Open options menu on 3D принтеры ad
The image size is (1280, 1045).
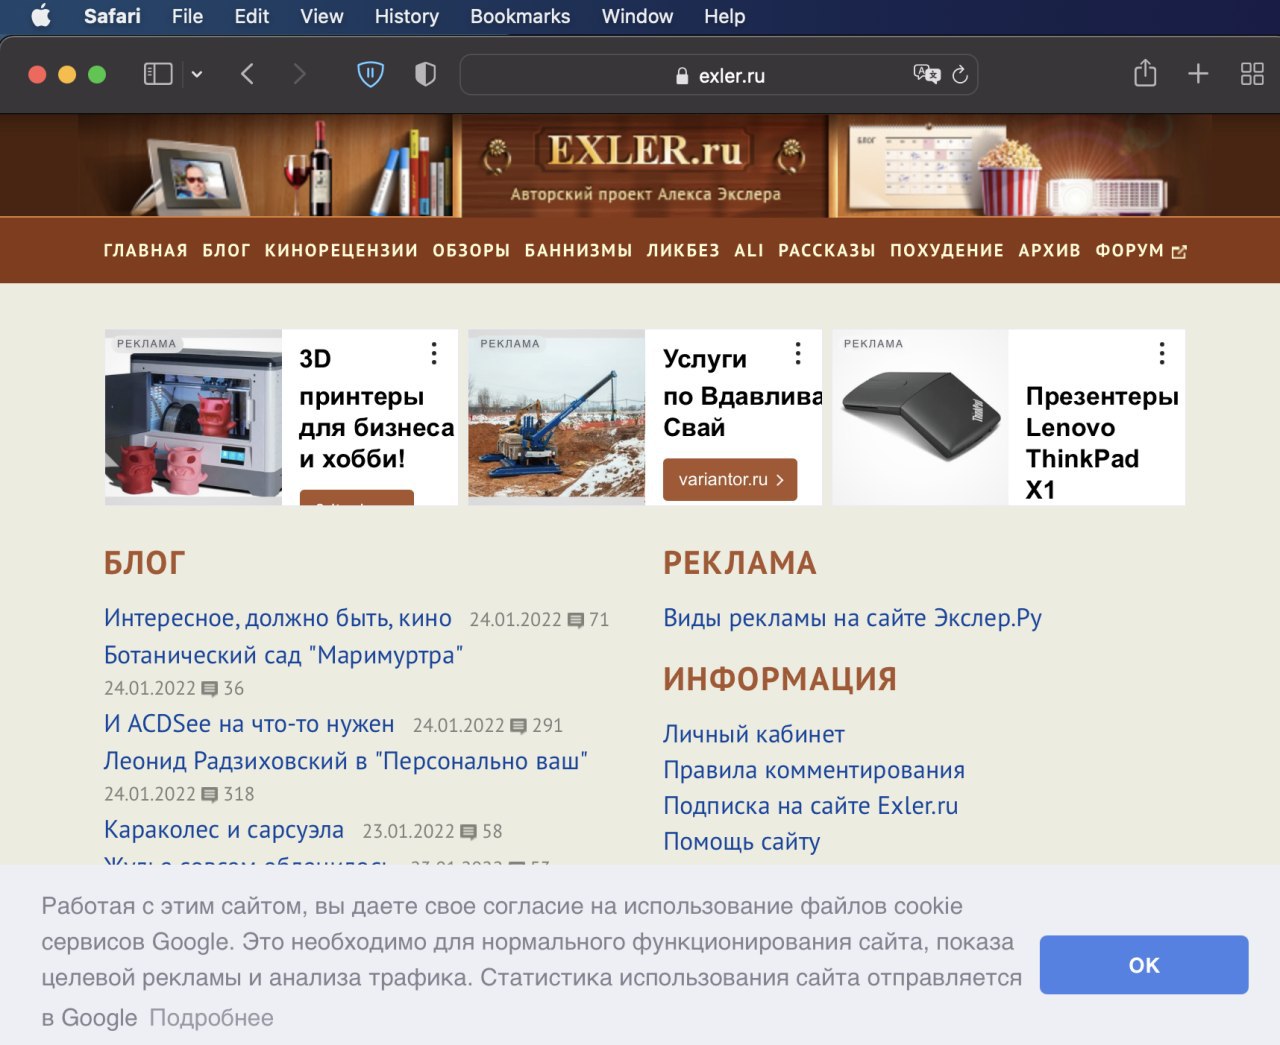[x=434, y=353]
